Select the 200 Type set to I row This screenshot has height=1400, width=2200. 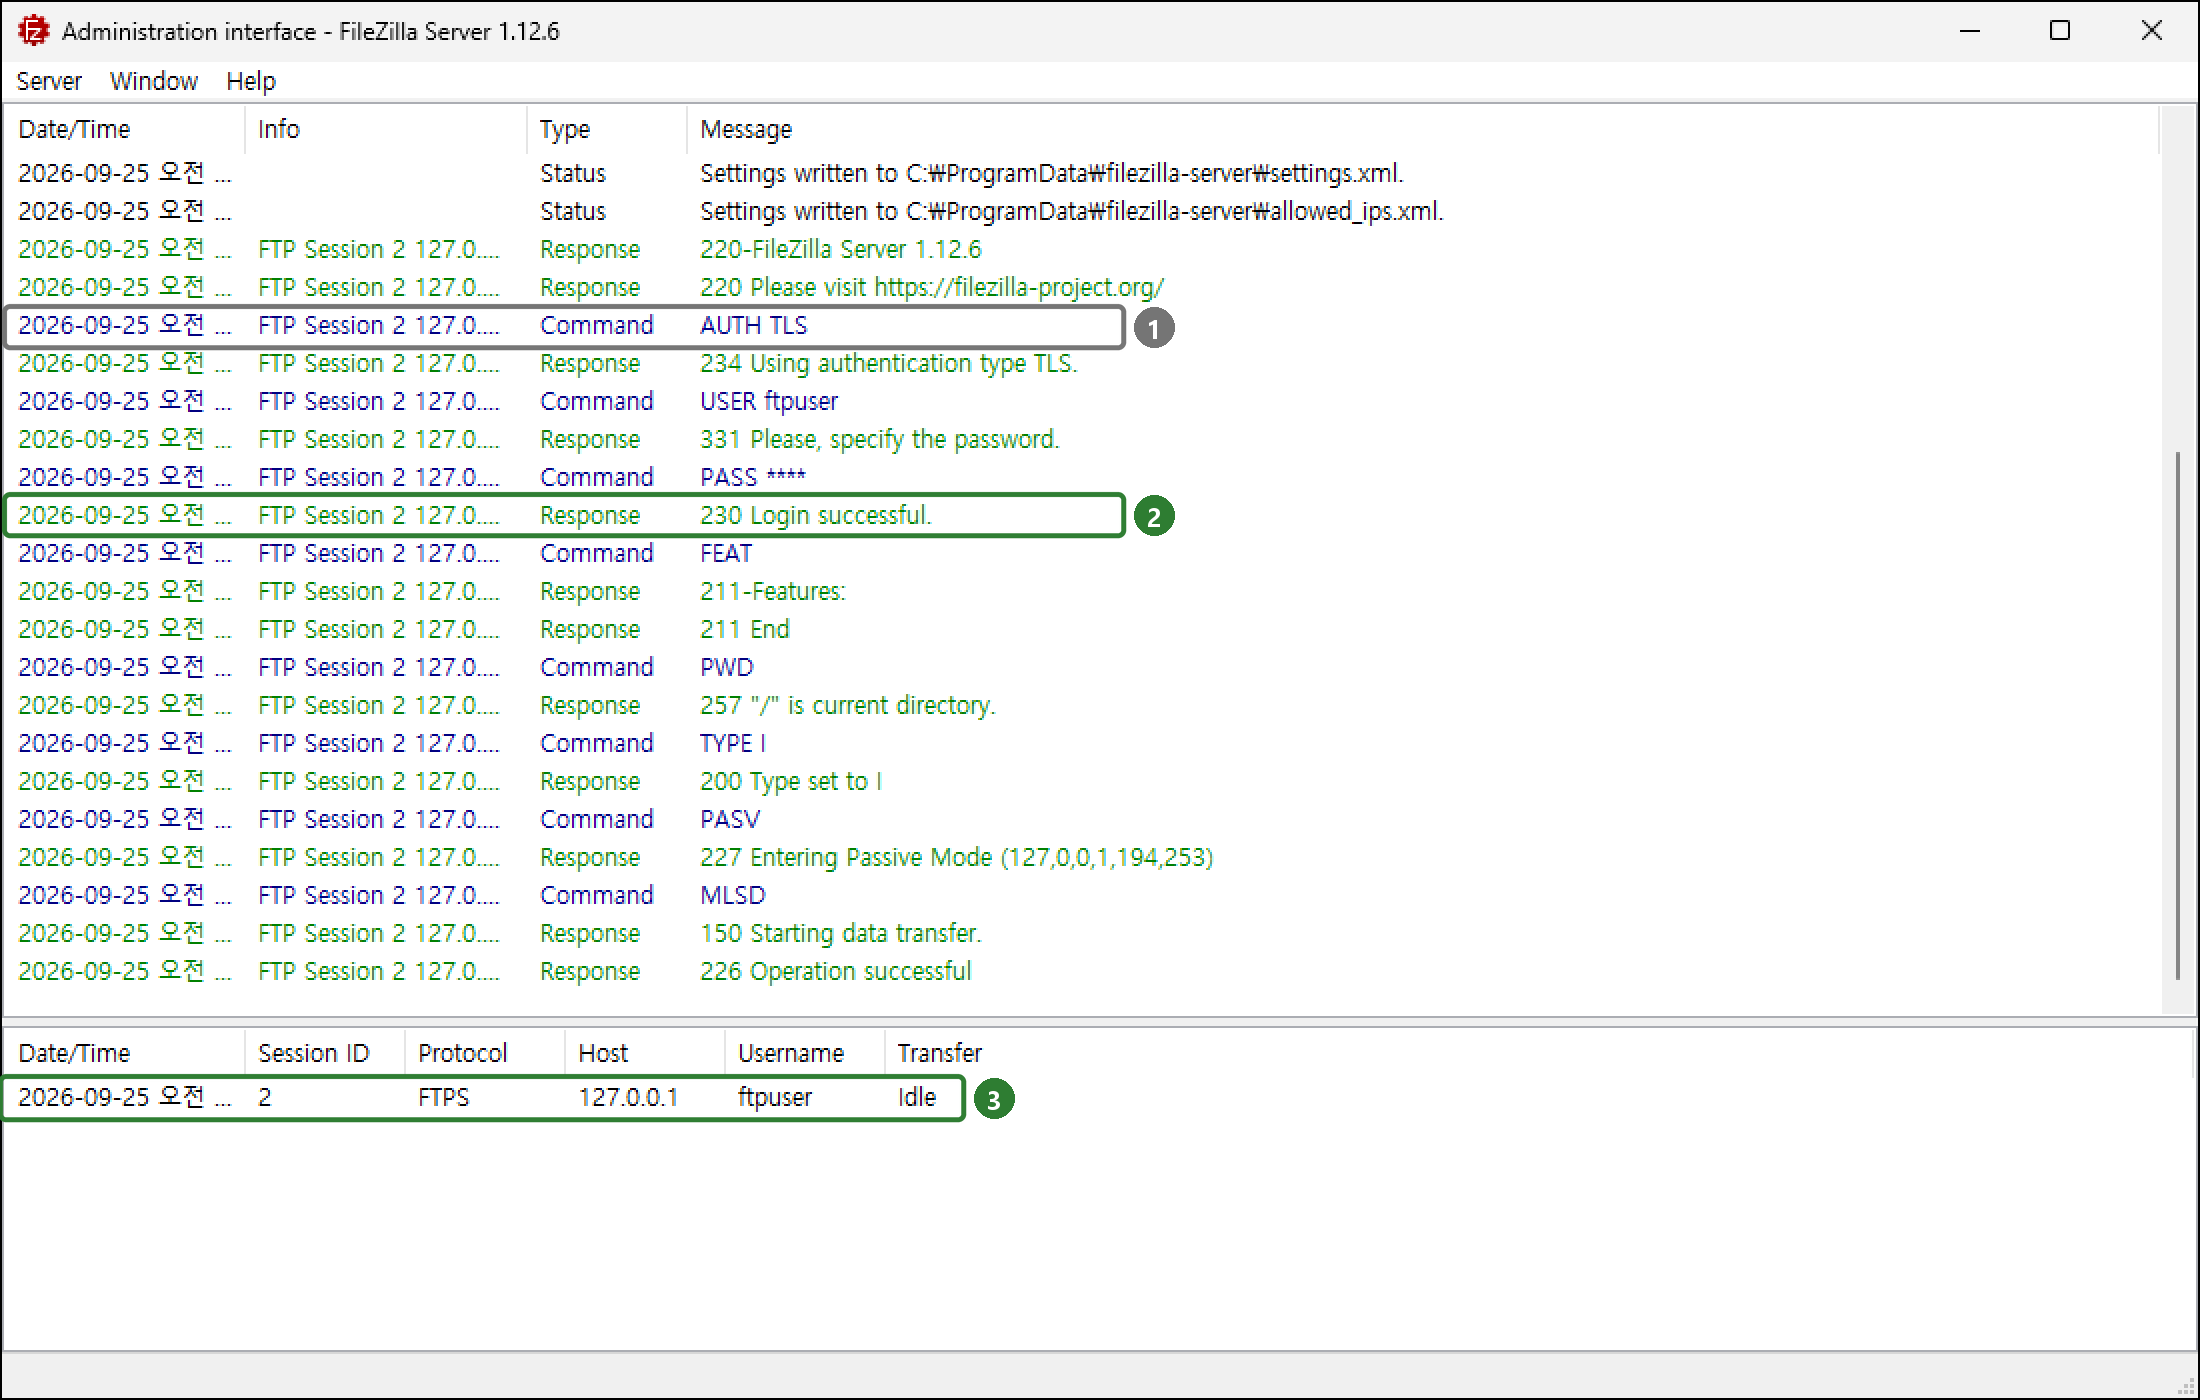(1080, 781)
